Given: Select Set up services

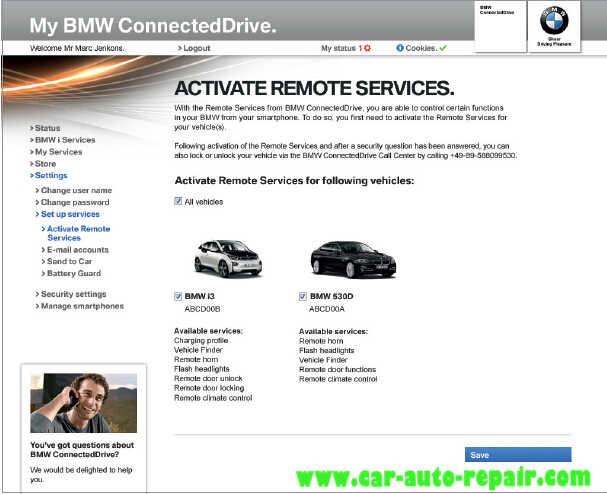Looking at the screenshot, I should coord(67,214).
